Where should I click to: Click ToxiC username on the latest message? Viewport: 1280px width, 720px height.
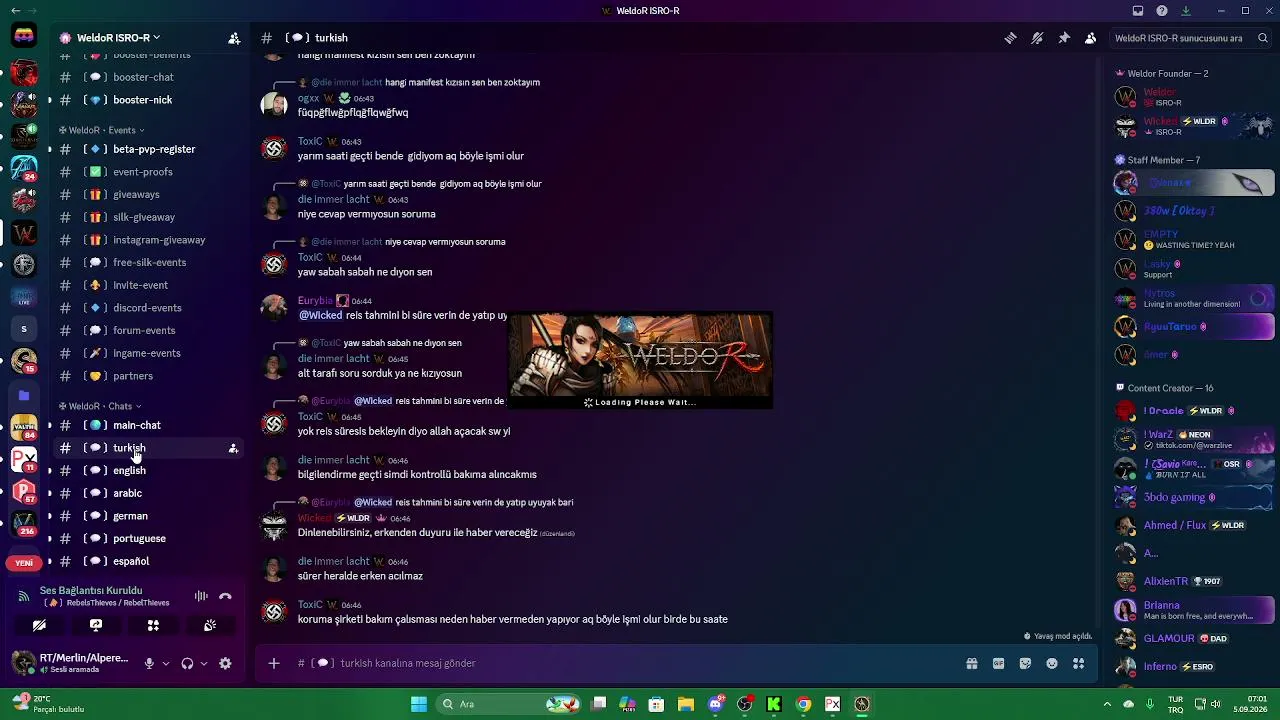click(x=310, y=604)
